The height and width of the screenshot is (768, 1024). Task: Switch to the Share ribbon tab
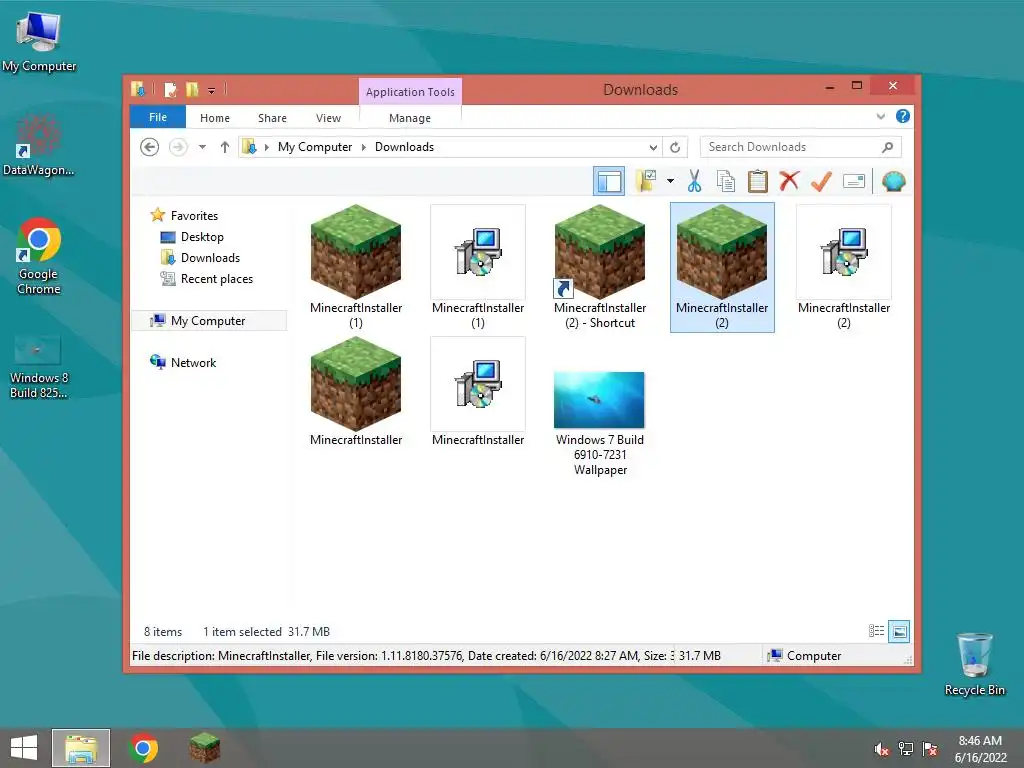pos(272,118)
